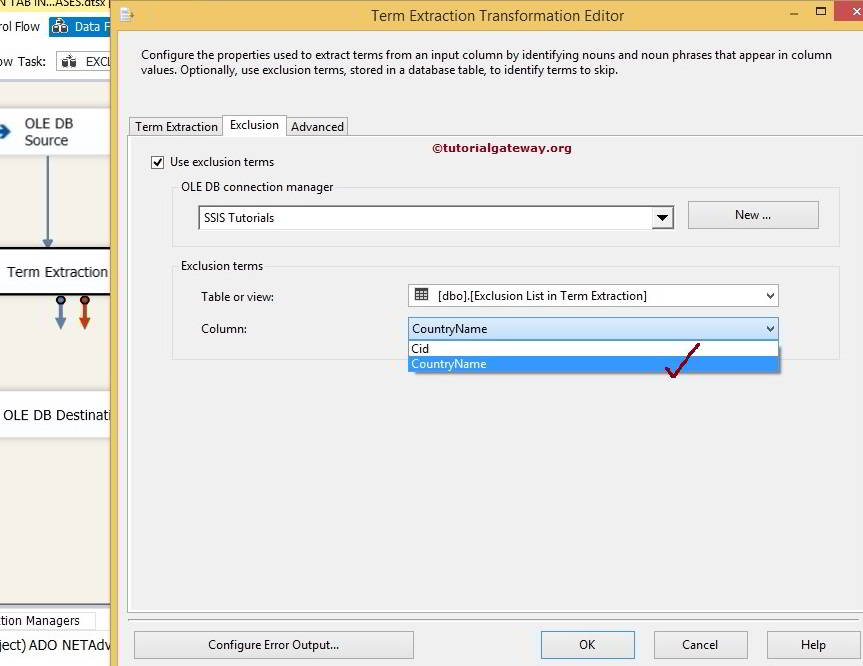Click the table icon beside Table or view
863x666 pixels.
click(x=419, y=295)
